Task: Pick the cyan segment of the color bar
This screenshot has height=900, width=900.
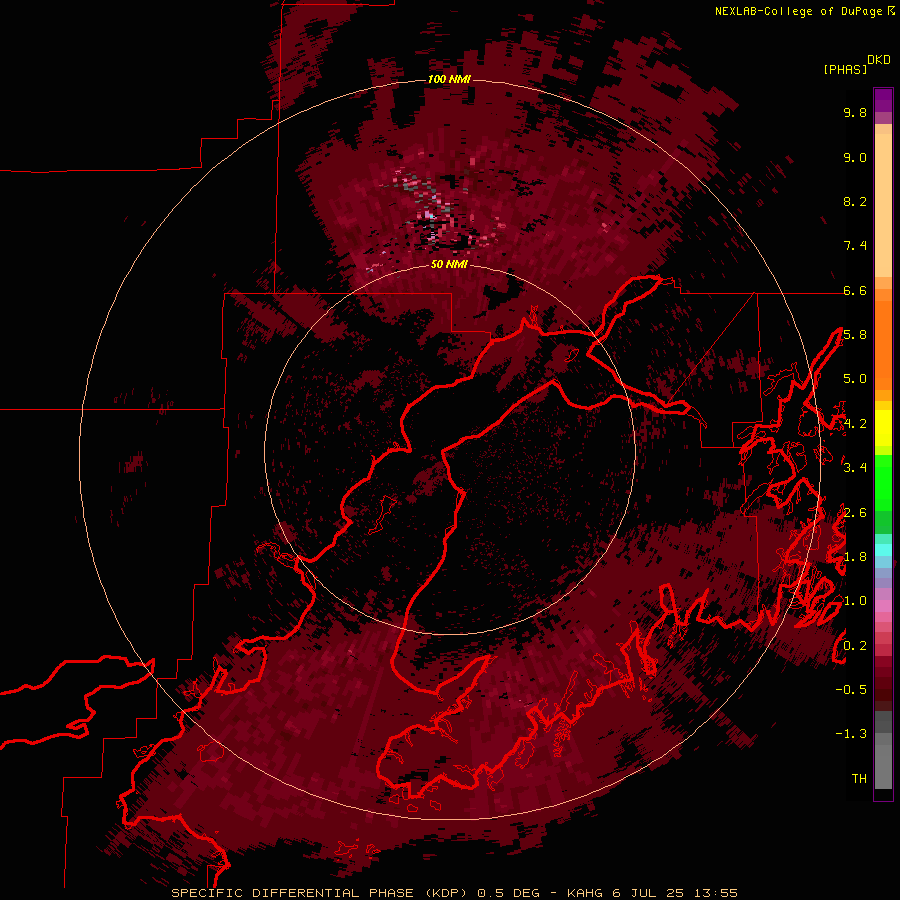Action: click(x=883, y=550)
